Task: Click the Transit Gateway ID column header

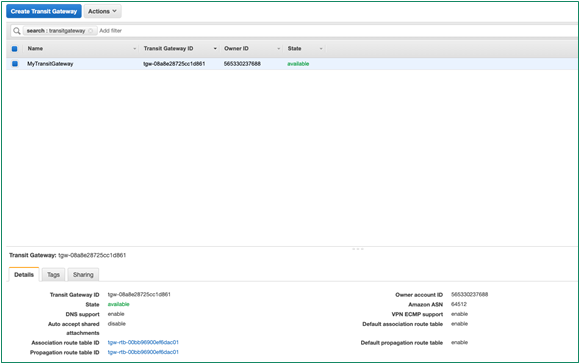Action: [168, 48]
